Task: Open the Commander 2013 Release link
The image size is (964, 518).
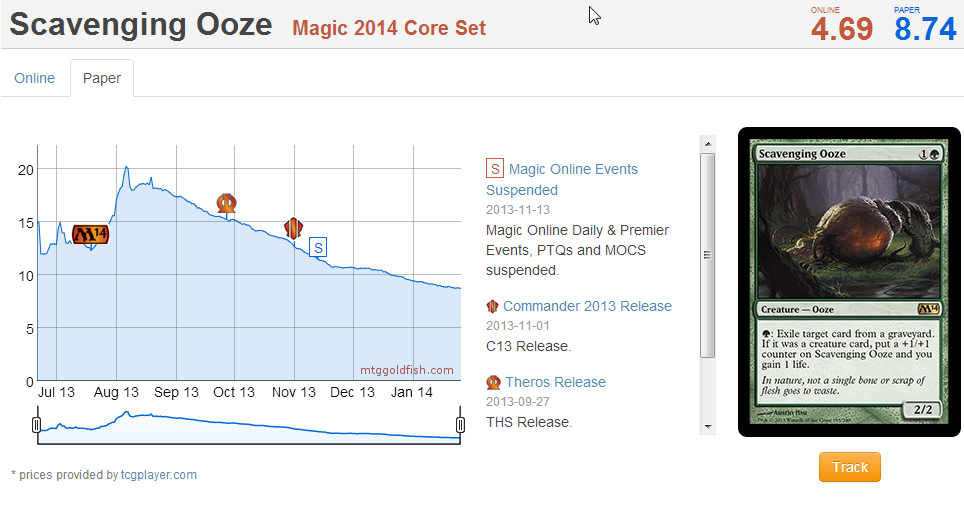Action: 587,306
